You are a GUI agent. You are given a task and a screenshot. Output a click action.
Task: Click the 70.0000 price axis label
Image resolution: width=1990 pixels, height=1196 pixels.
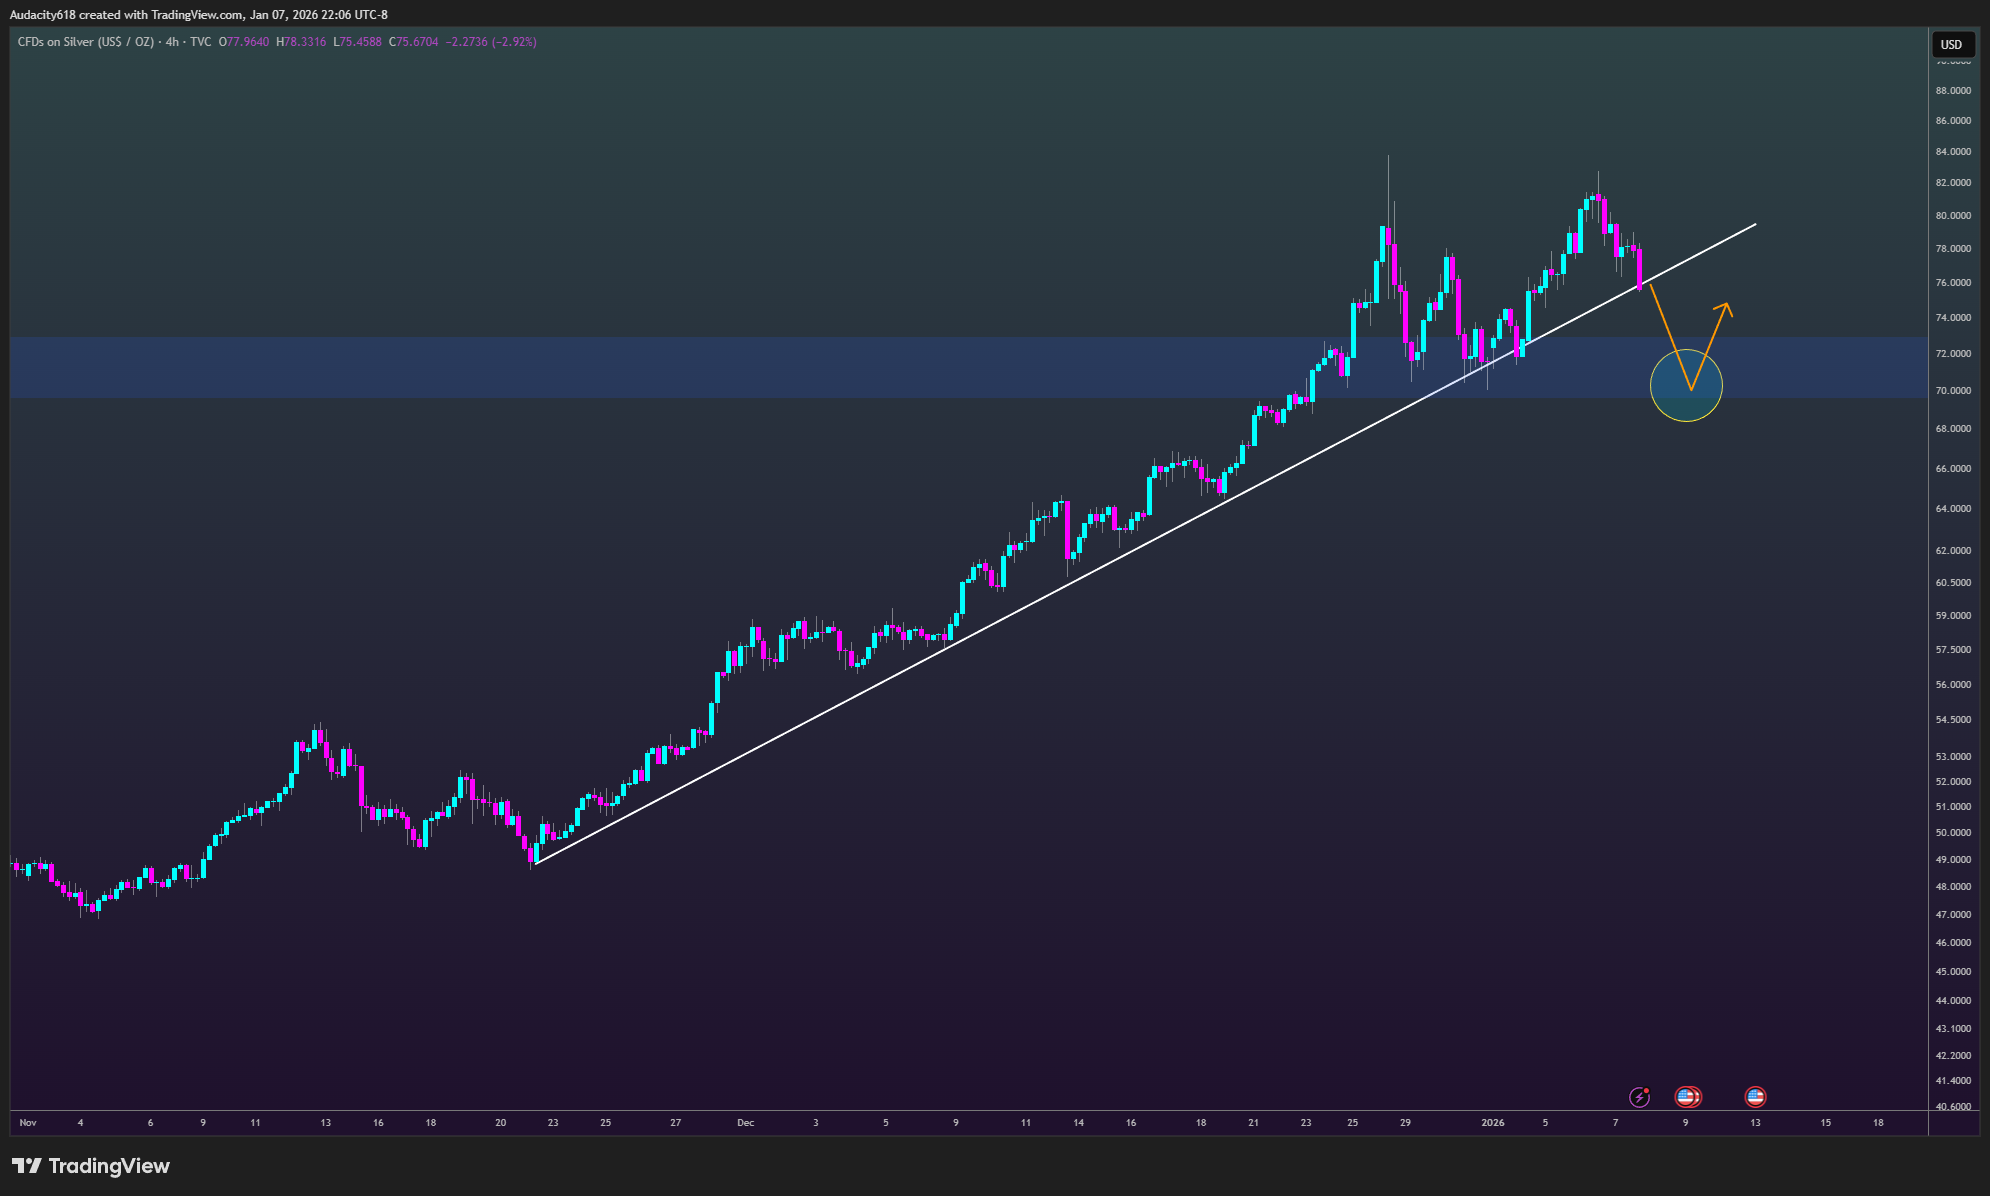click(x=1953, y=391)
